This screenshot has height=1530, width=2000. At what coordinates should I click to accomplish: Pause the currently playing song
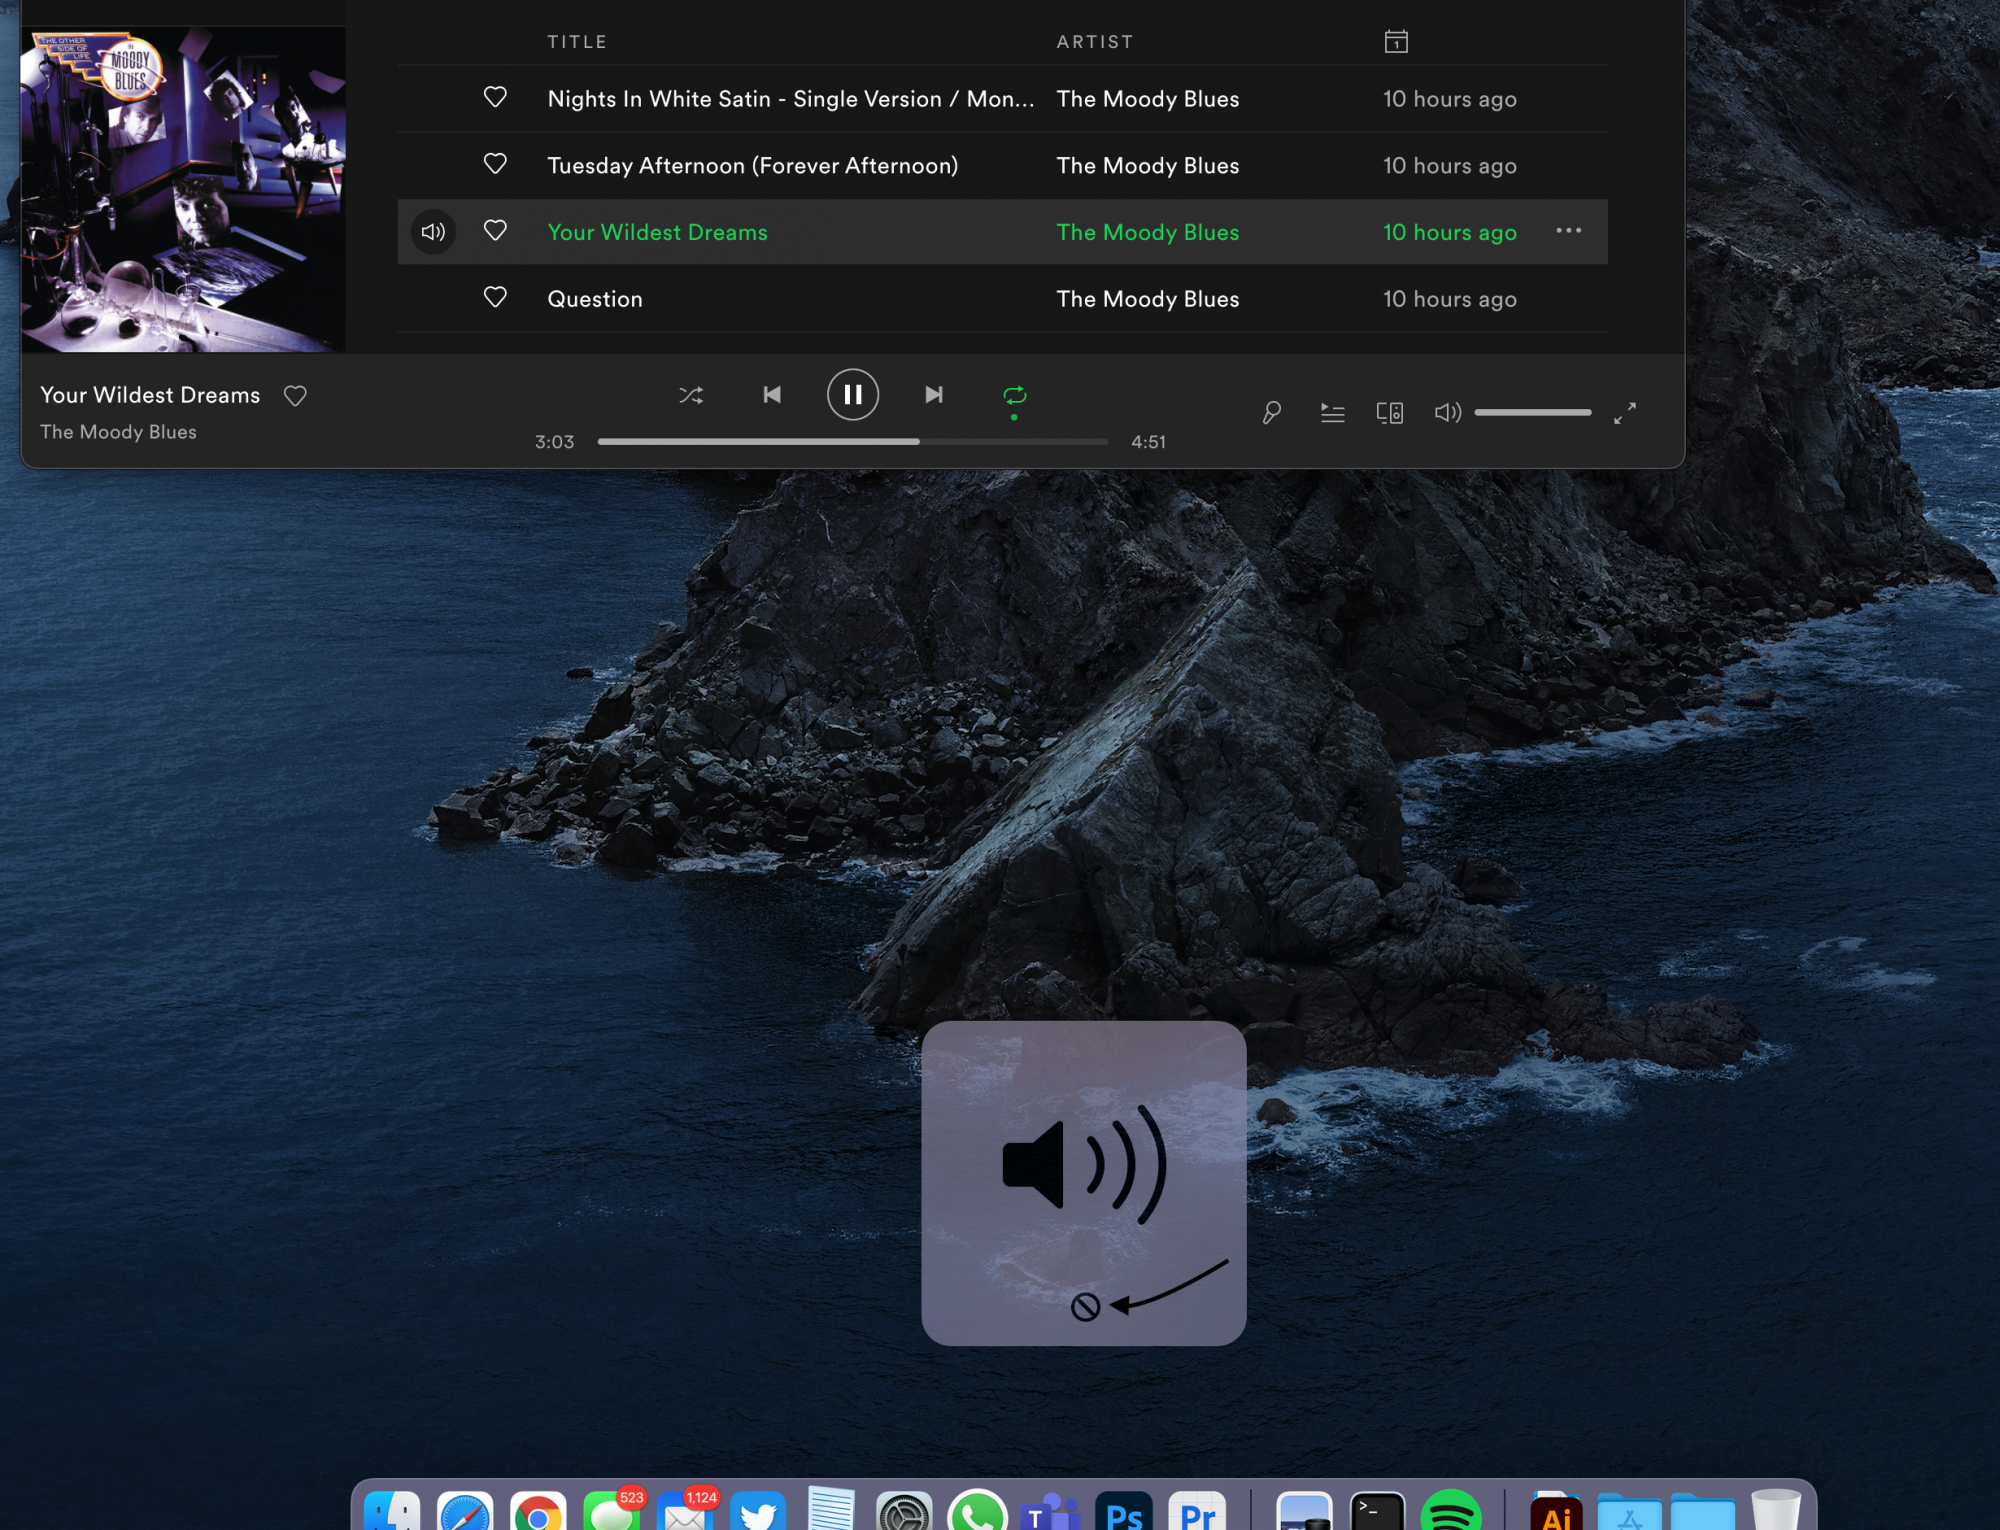(x=851, y=394)
